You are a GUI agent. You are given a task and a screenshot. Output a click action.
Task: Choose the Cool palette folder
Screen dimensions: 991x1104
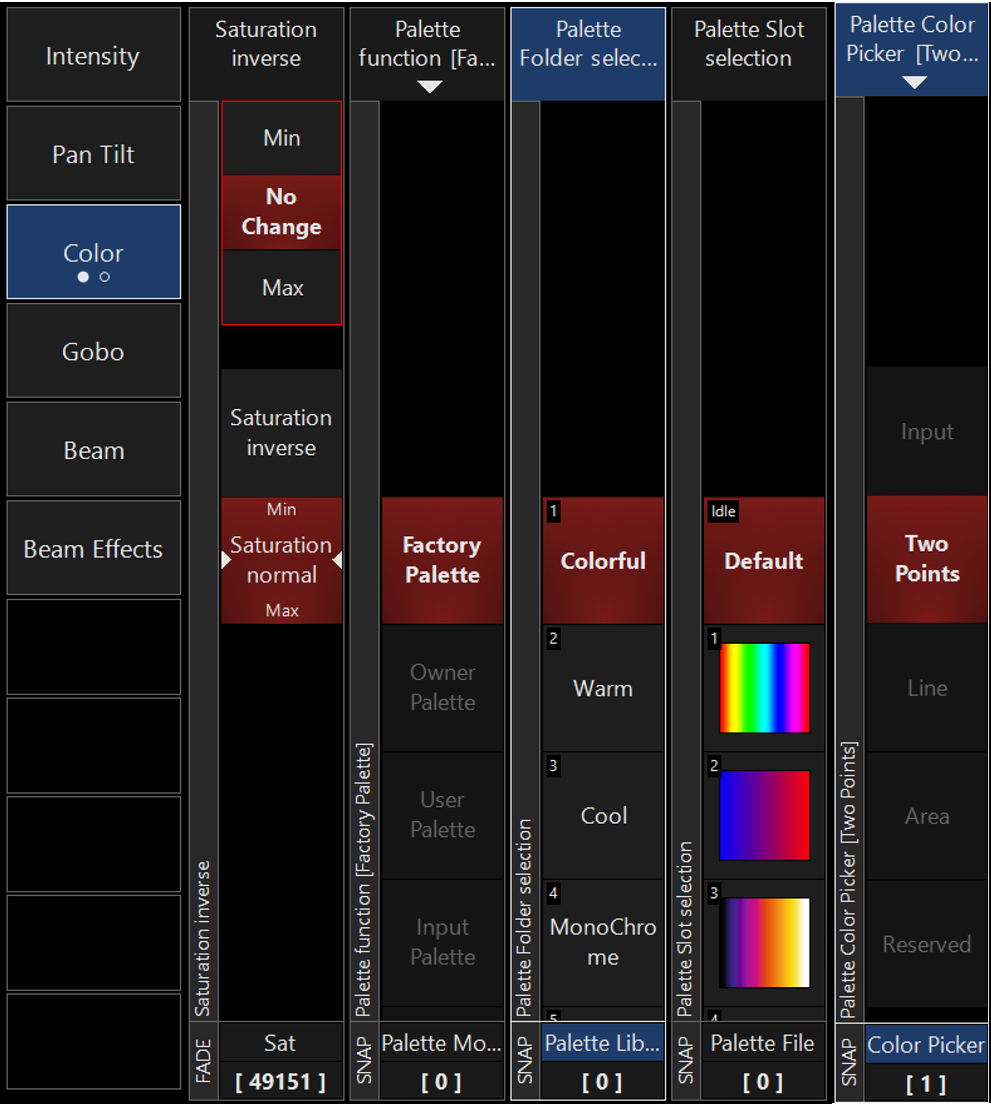[603, 815]
